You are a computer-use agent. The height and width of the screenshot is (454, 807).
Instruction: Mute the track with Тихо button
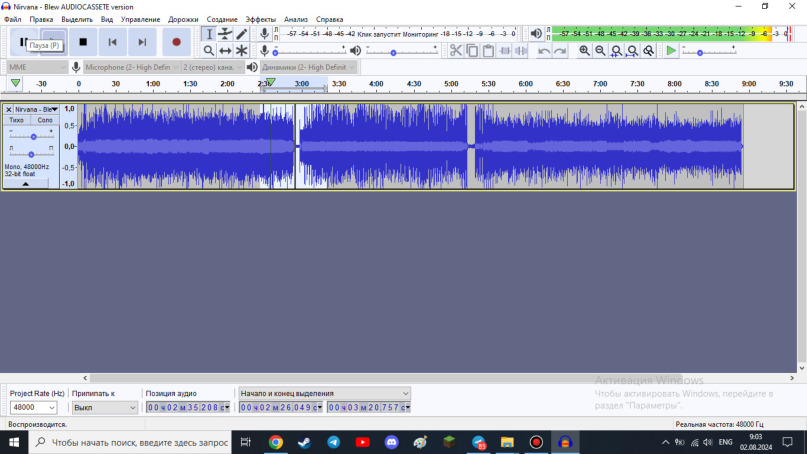pos(17,120)
